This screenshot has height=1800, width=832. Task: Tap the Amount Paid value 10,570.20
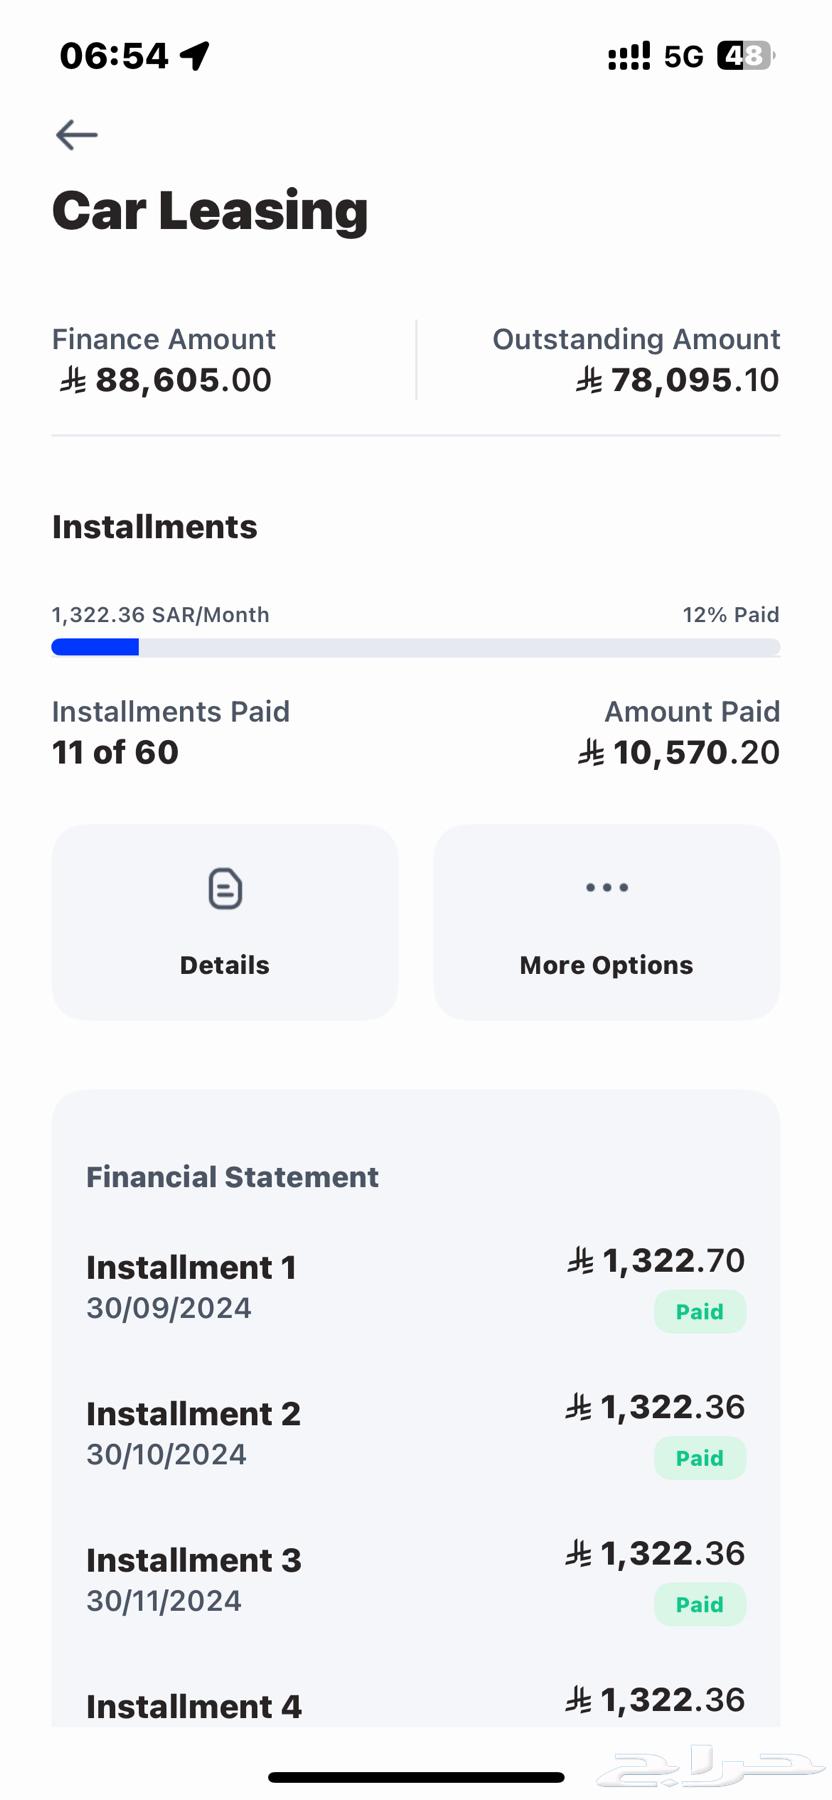[696, 753]
